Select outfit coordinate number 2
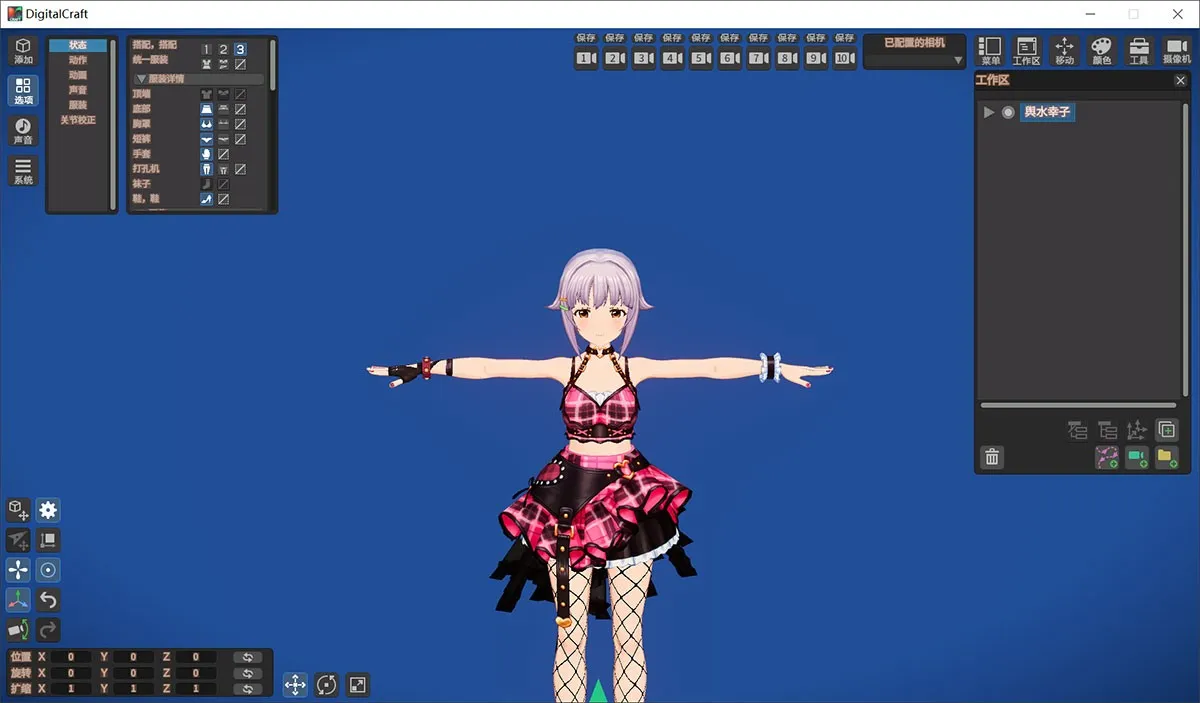 (223, 48)
